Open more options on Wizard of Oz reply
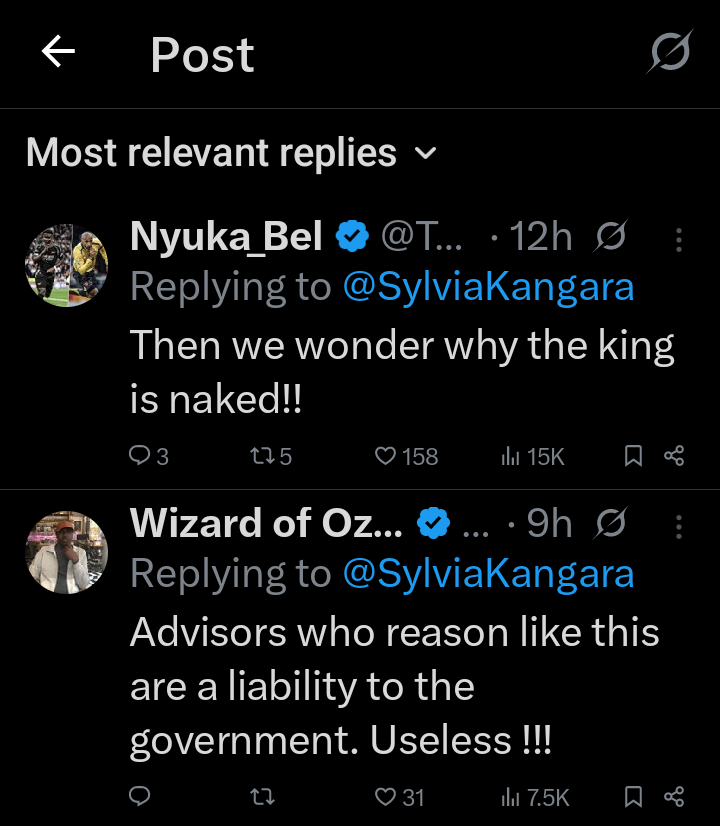Viewport: 720px width, 826px height. pos(679,526)
